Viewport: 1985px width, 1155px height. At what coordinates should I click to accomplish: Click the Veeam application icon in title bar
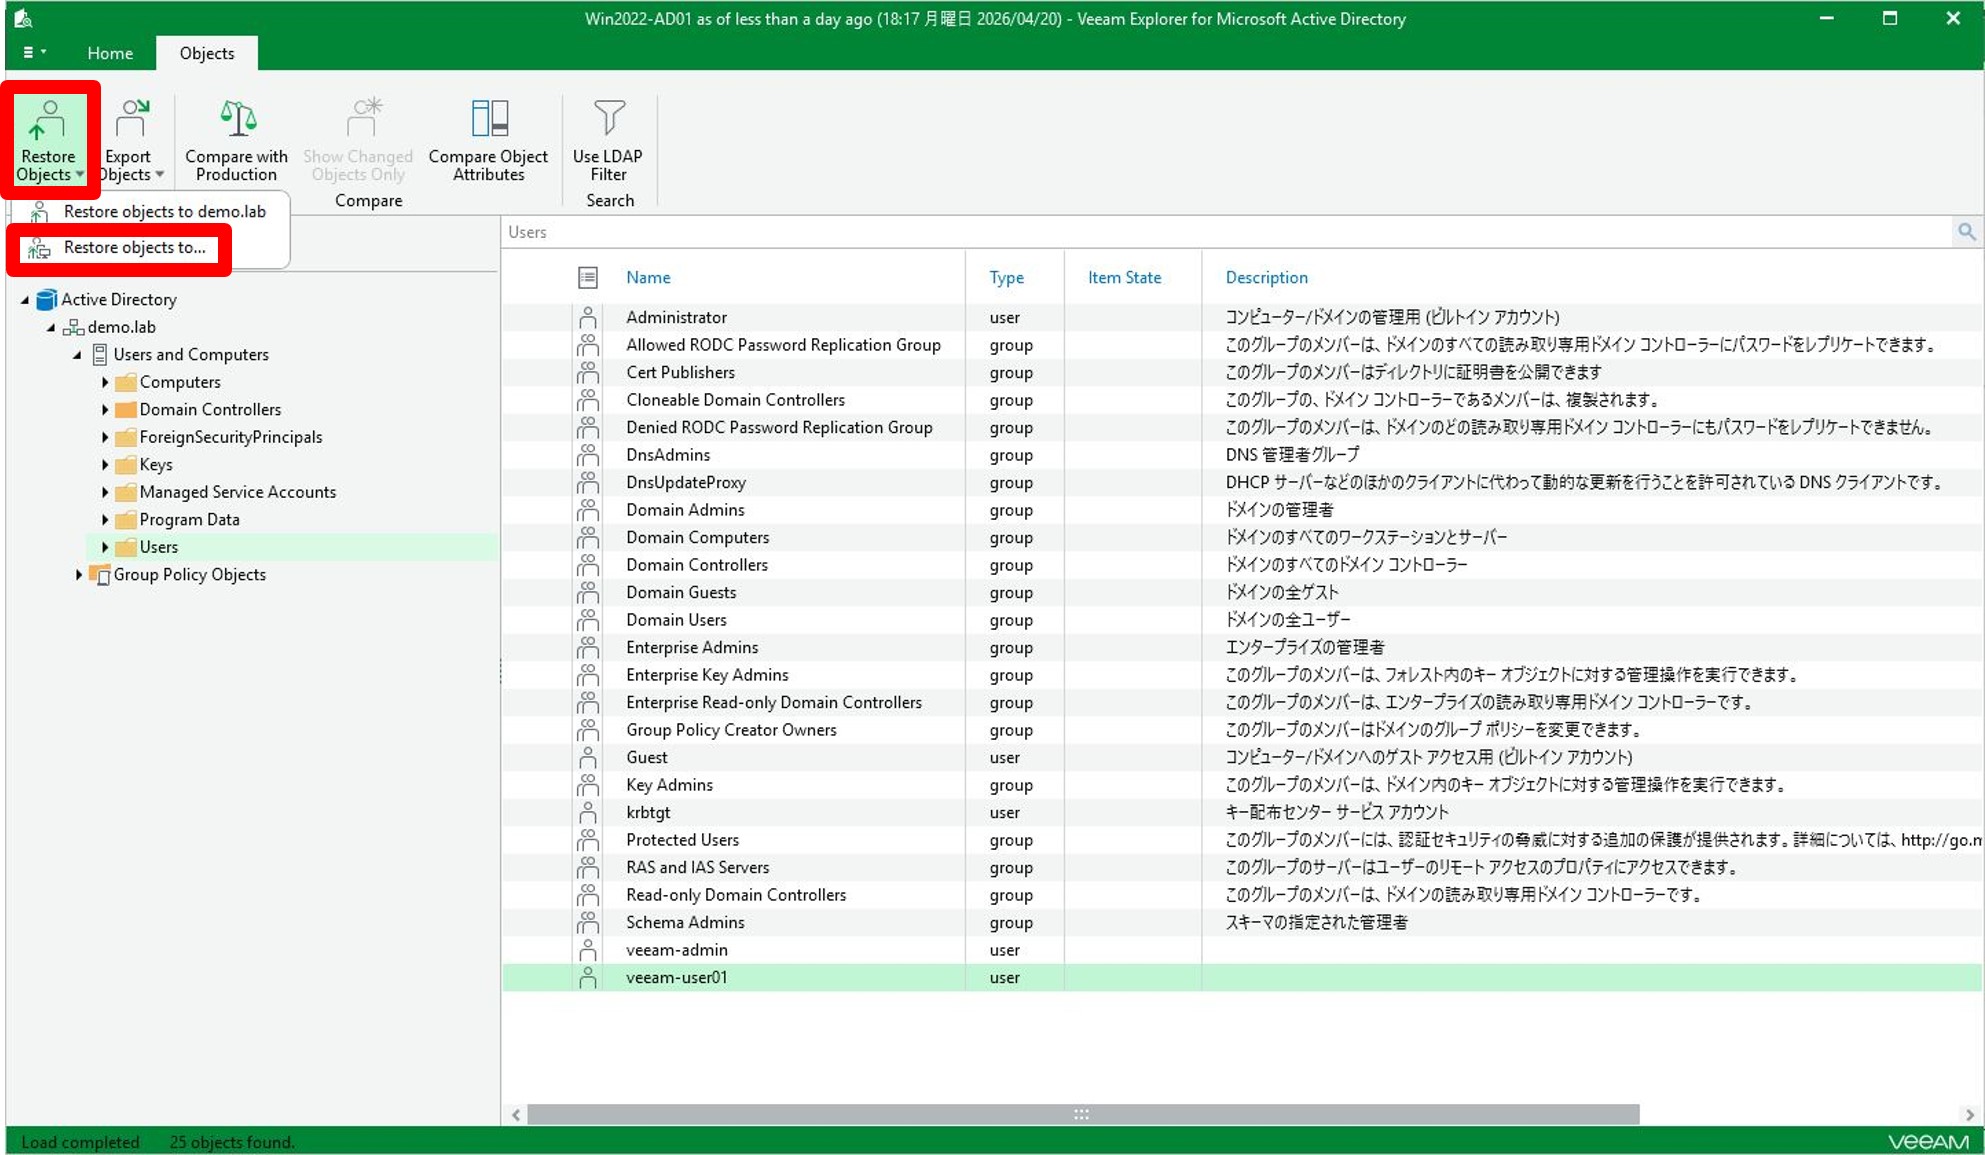(x=23, y=18)
